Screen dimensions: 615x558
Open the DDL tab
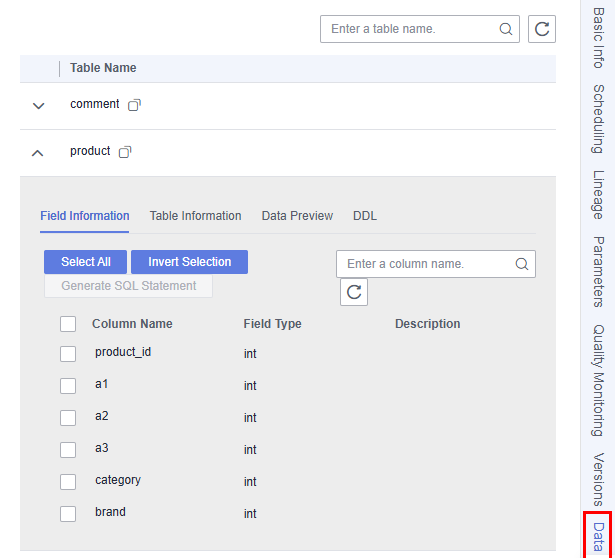coord(365,216)
